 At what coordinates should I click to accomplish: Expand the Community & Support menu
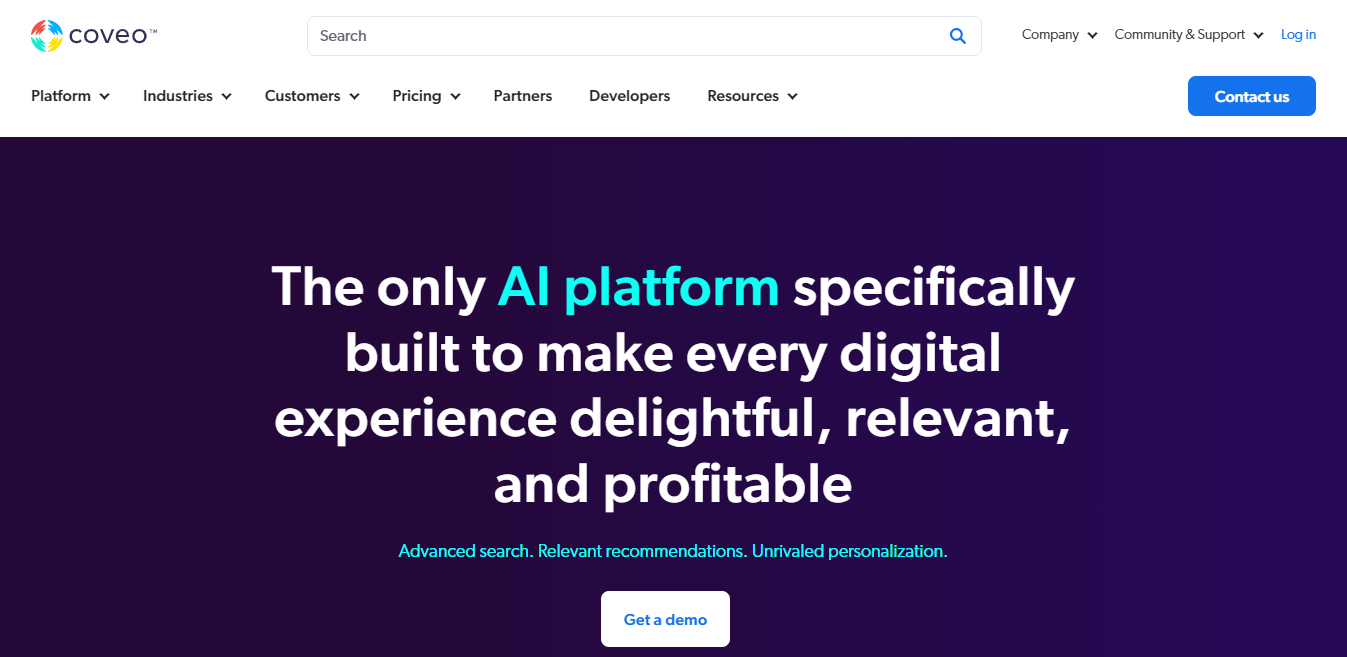point(1180,35)
